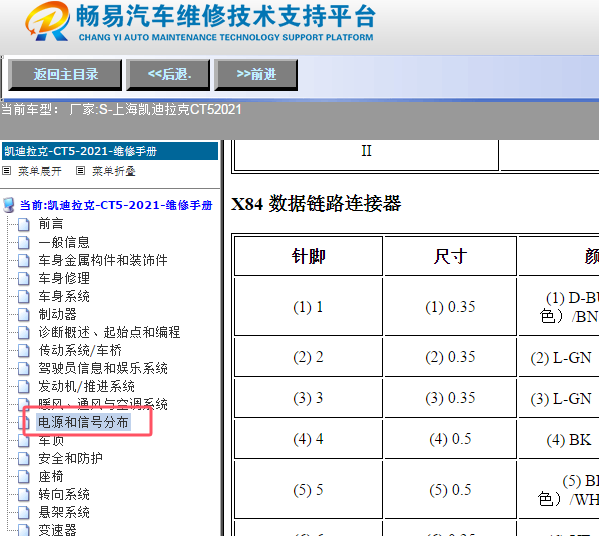Select the highlighted 电源和信号分布 chapter
599x536 pixels.
click(83, 422)
